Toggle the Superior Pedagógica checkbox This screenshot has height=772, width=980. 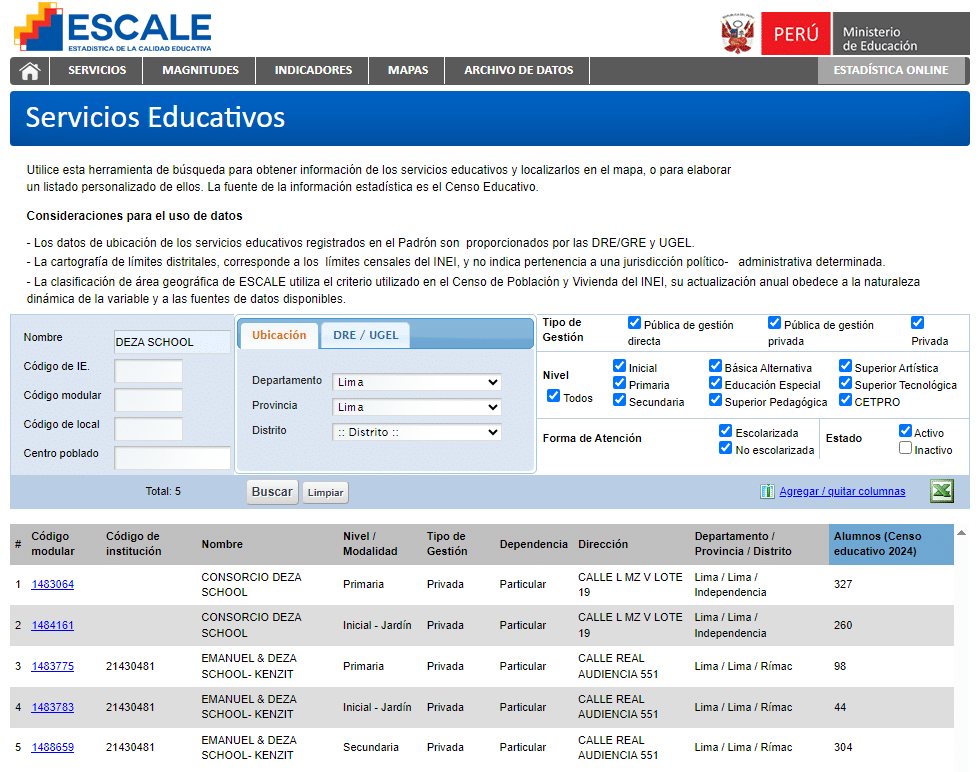point(716,399)
